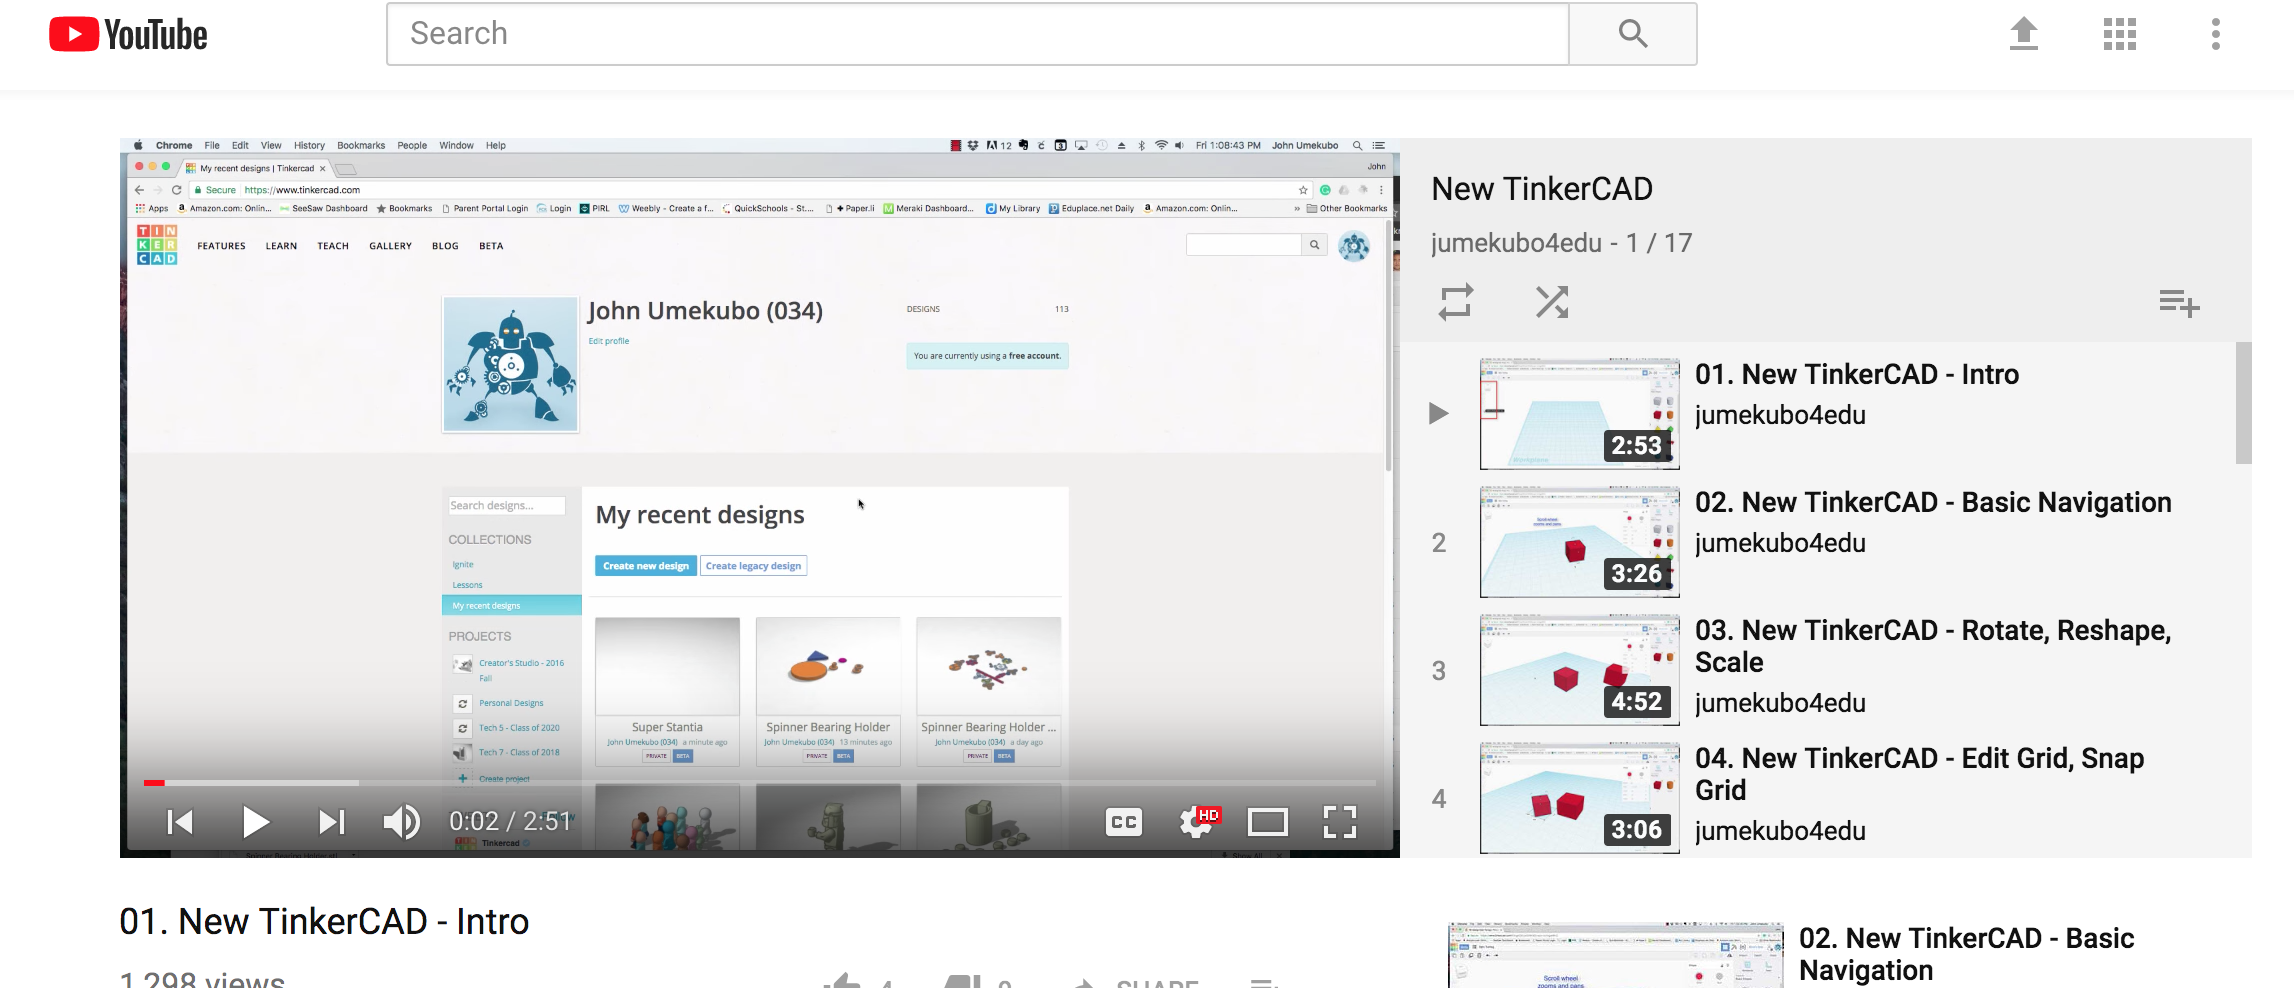Enable loop for the New TinkerCAD playlist
The height and width of the screenshot is (988, 2294).
tap(1457, 301)
